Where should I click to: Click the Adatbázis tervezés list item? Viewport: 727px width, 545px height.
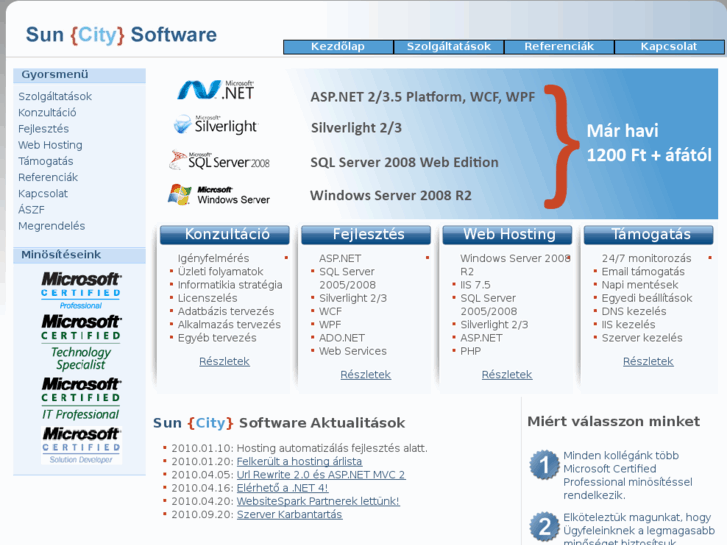tap(226, 311)
